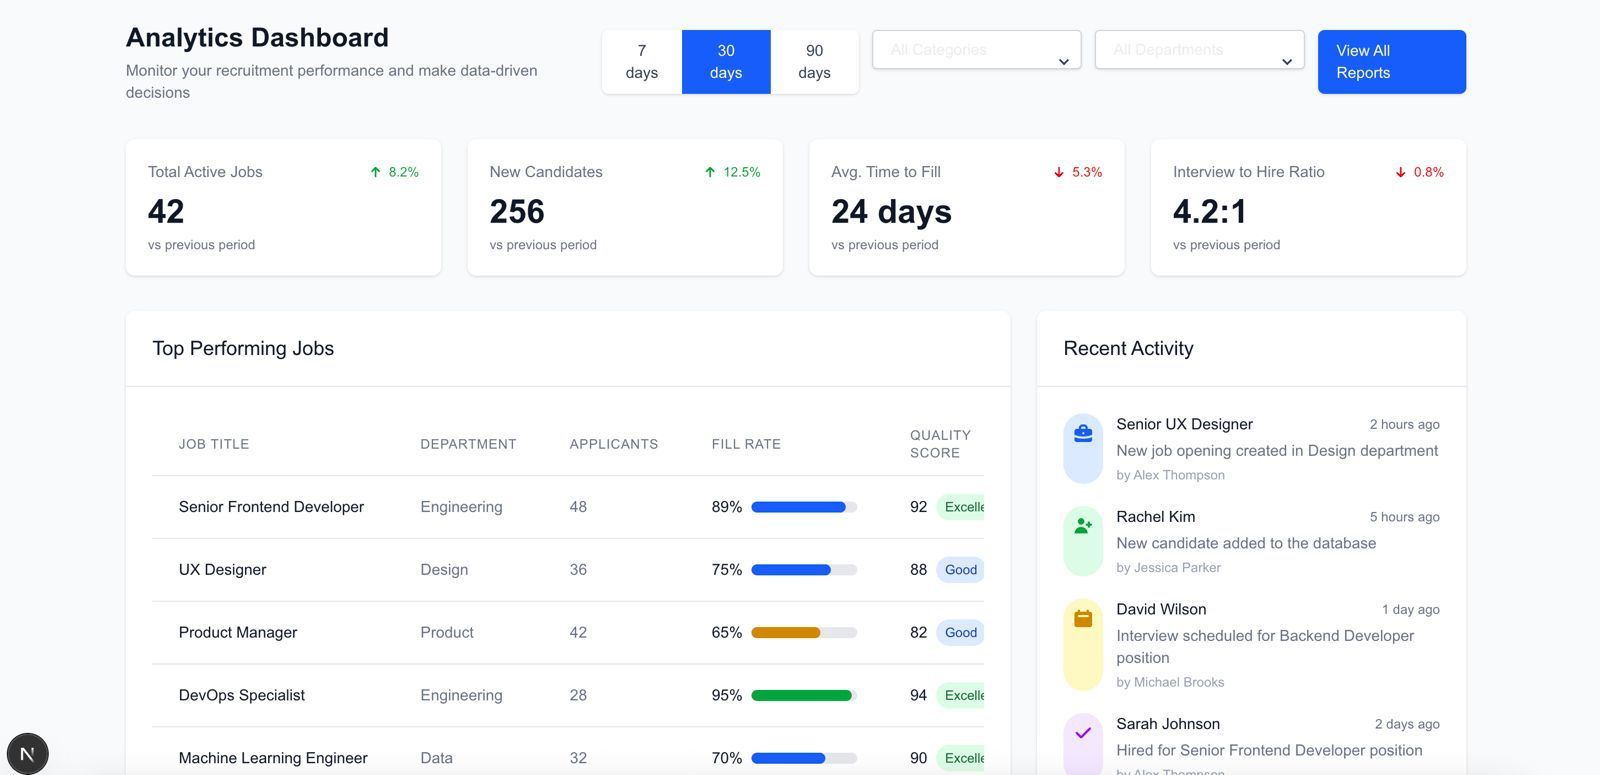Expand the All Departments dropdown

[x=1199, y=50]
